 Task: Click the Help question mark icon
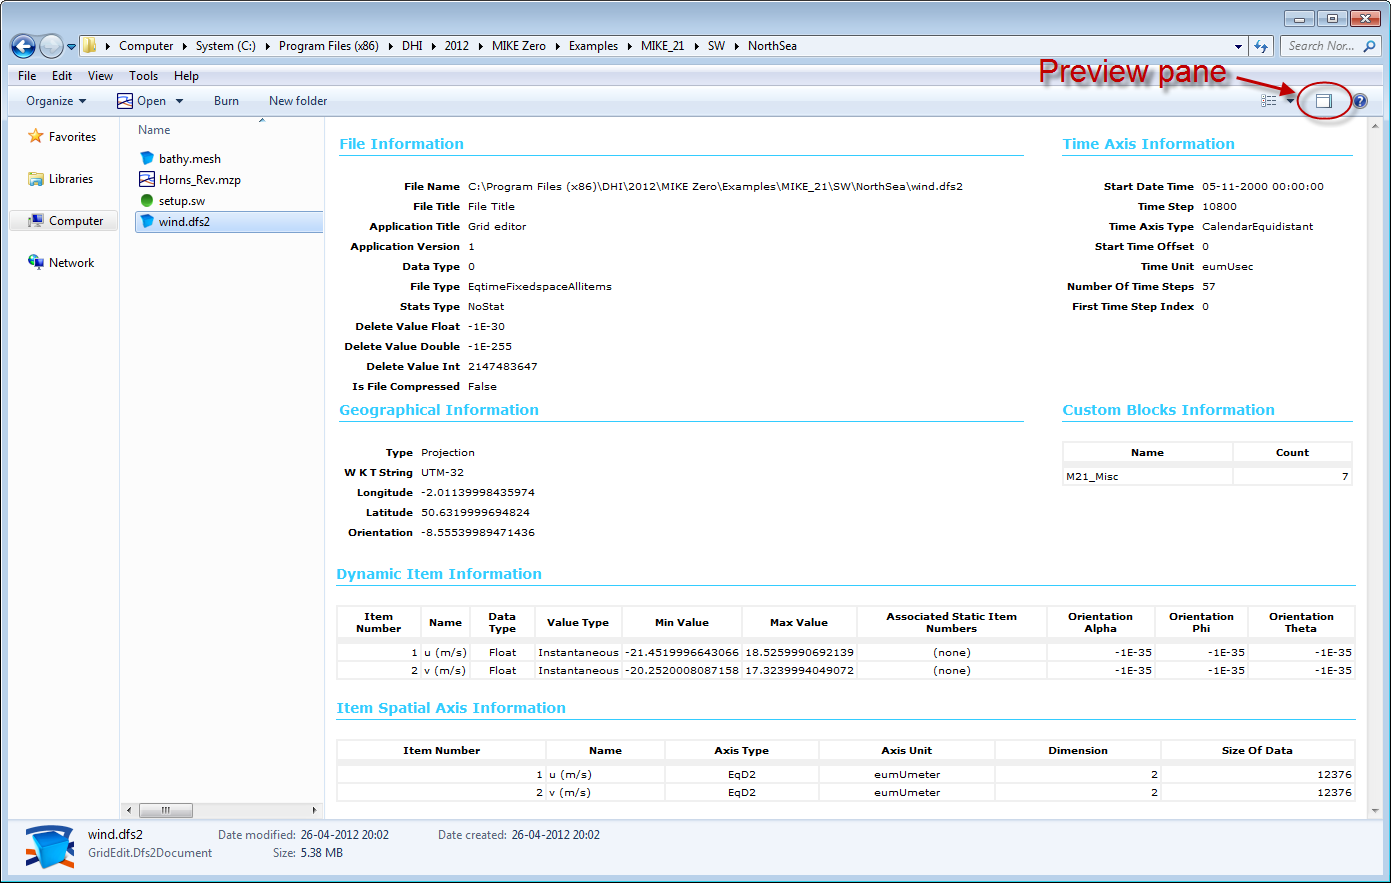[1360, 101]
